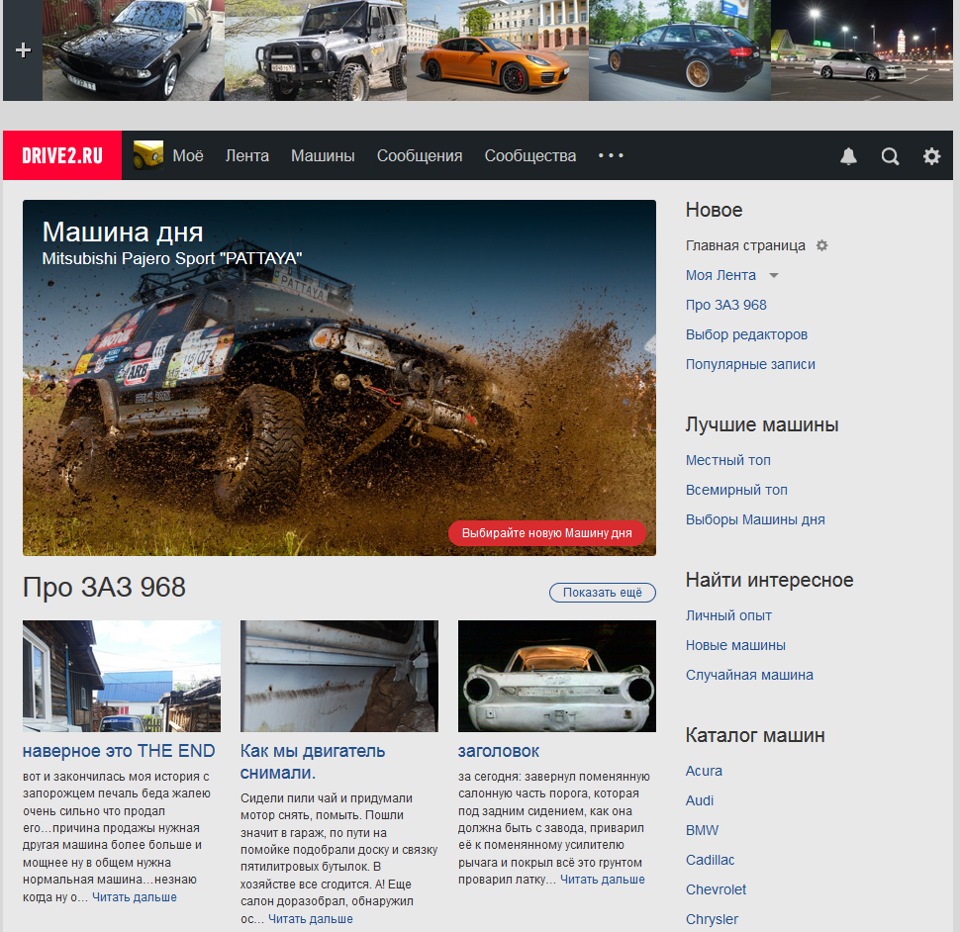The width and height of the screenshot is (960, 932).
Task: Open the settings gear in navbar
Action: [x=931, y=156]
